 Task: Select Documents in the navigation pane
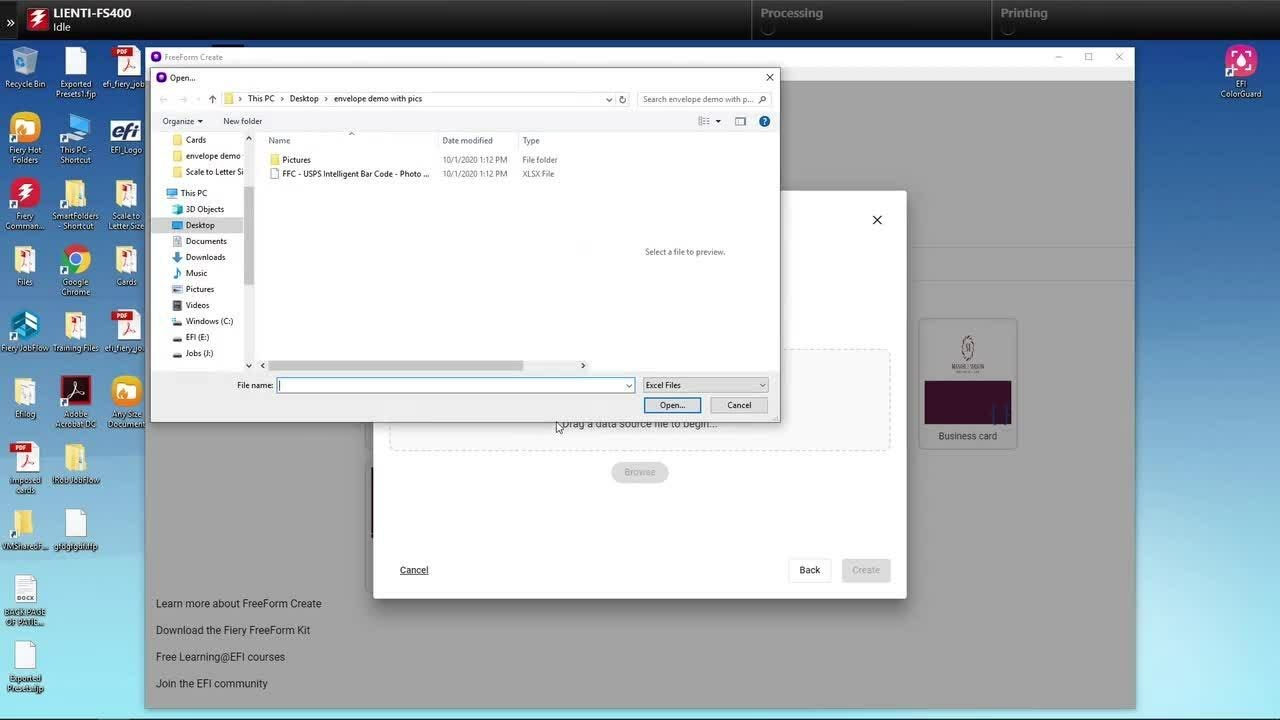(x=205, y=241)
